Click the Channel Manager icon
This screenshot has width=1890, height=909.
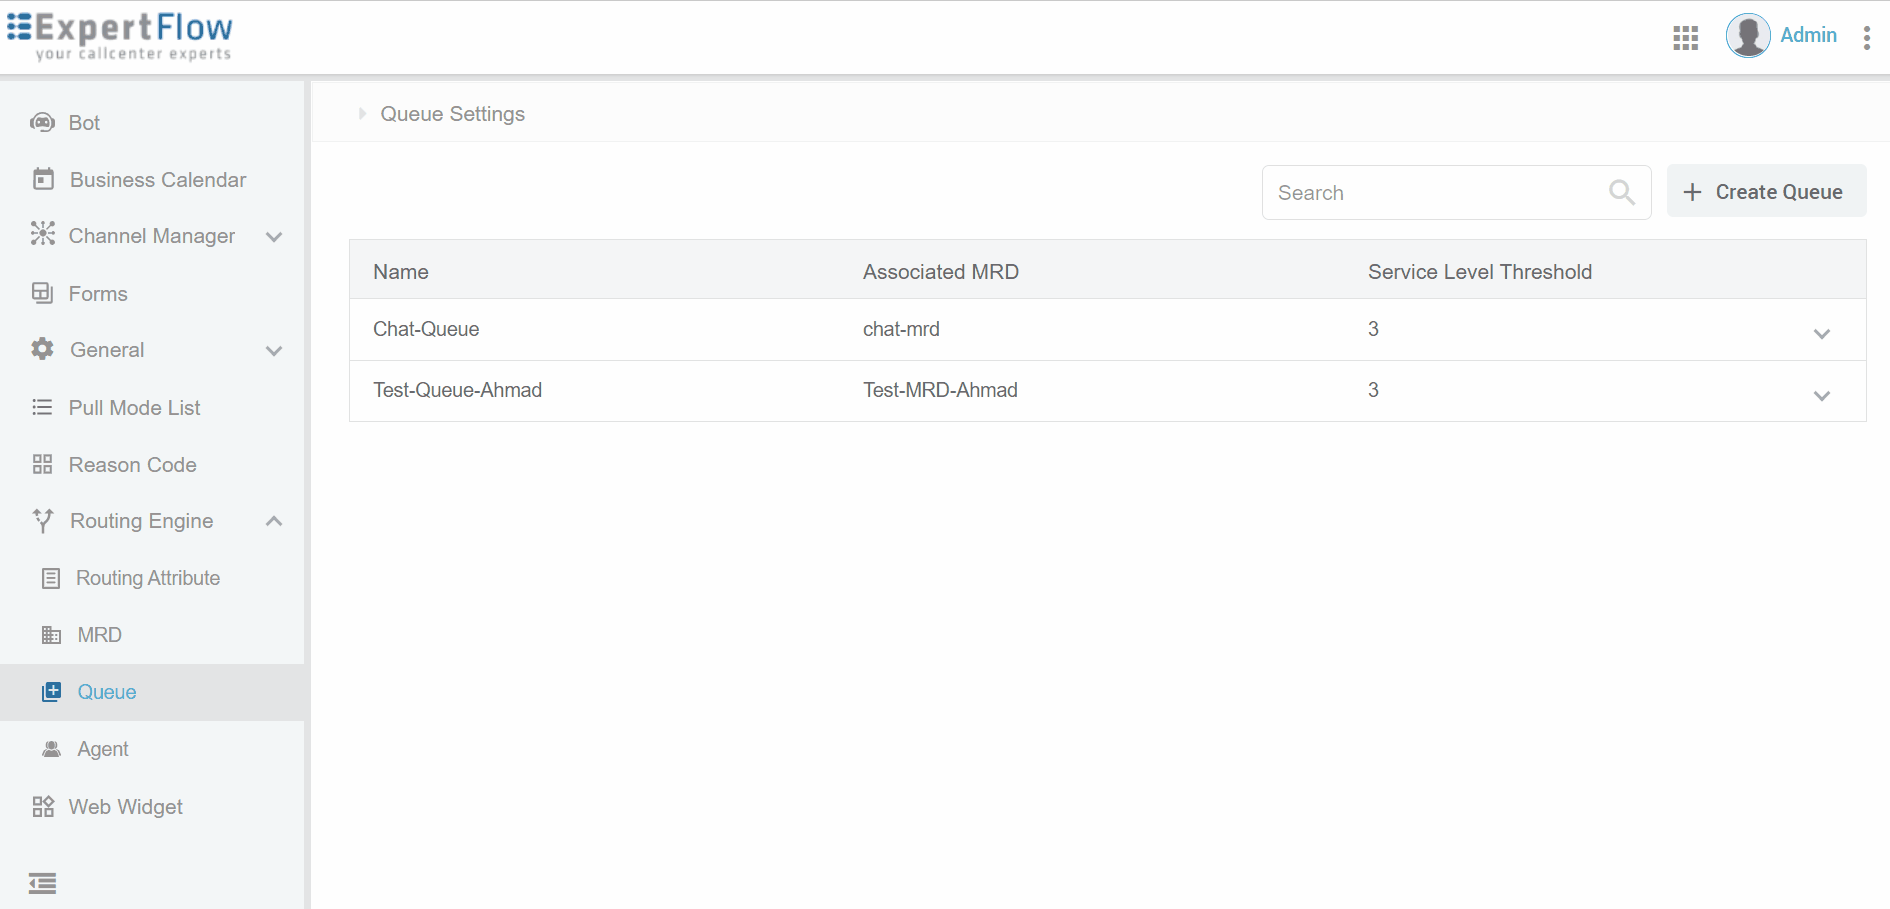tap(42, 235)
